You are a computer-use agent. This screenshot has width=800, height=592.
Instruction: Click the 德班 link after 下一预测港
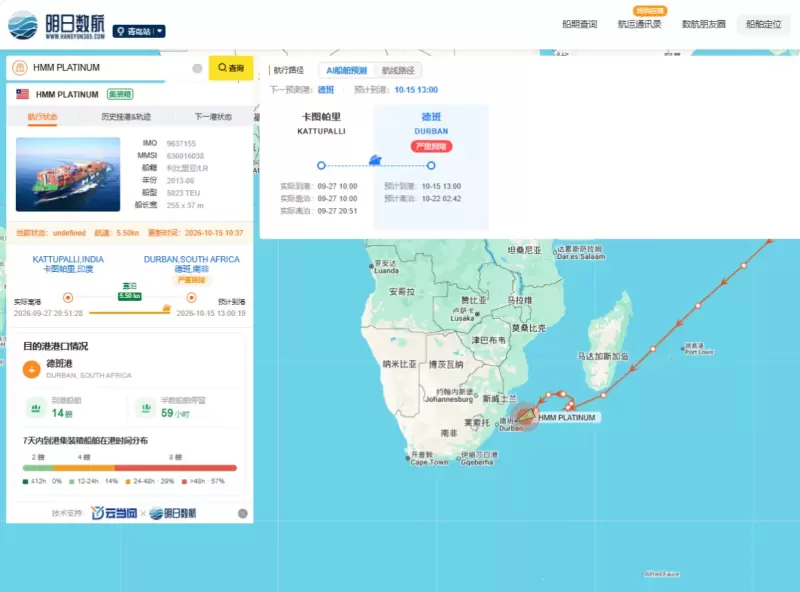326,90
